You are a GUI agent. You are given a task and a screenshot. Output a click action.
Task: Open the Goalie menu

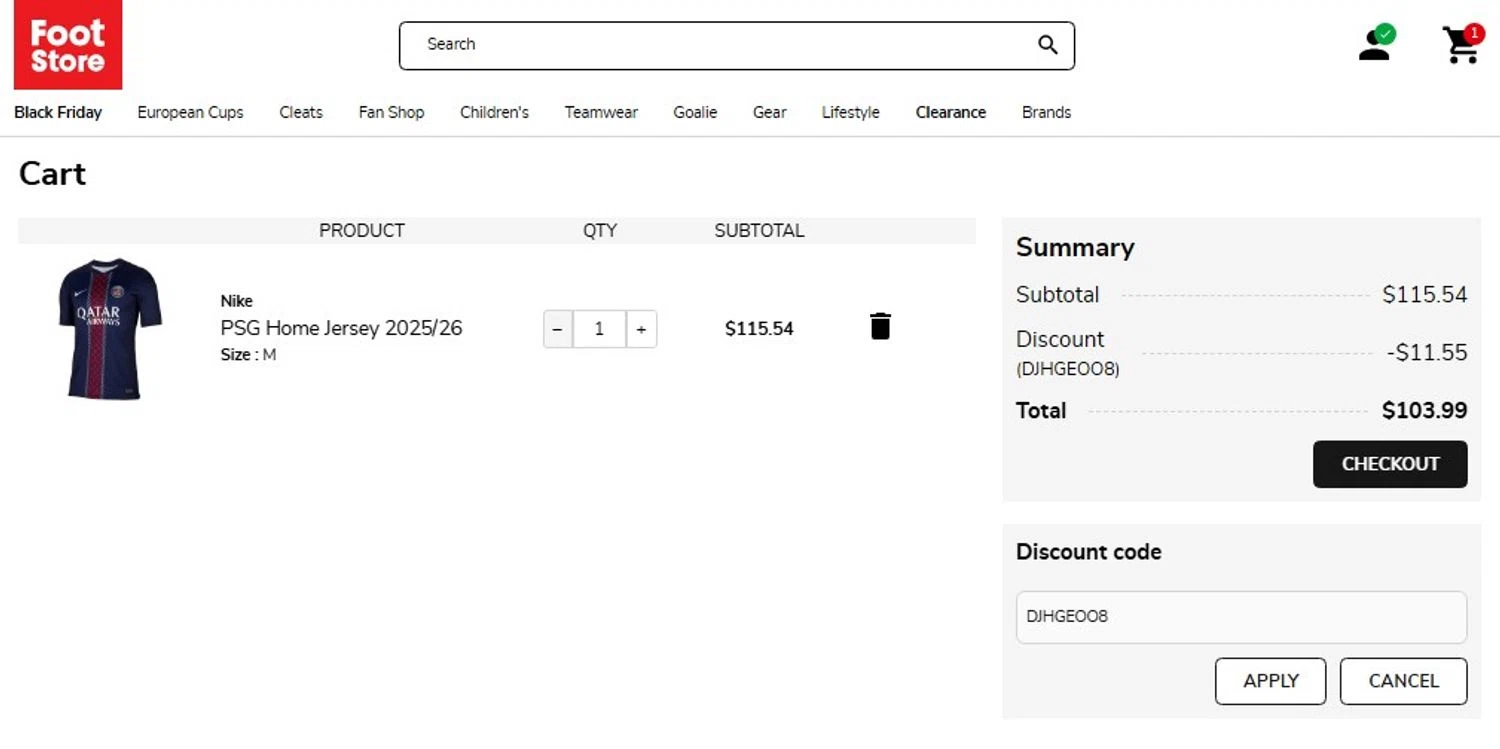(695, 112)
